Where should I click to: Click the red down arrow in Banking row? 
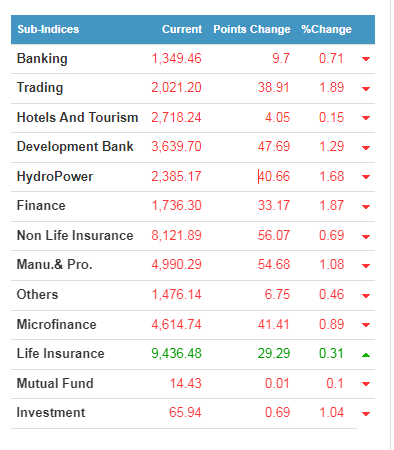pyautogui.click(x=366, y=59)
